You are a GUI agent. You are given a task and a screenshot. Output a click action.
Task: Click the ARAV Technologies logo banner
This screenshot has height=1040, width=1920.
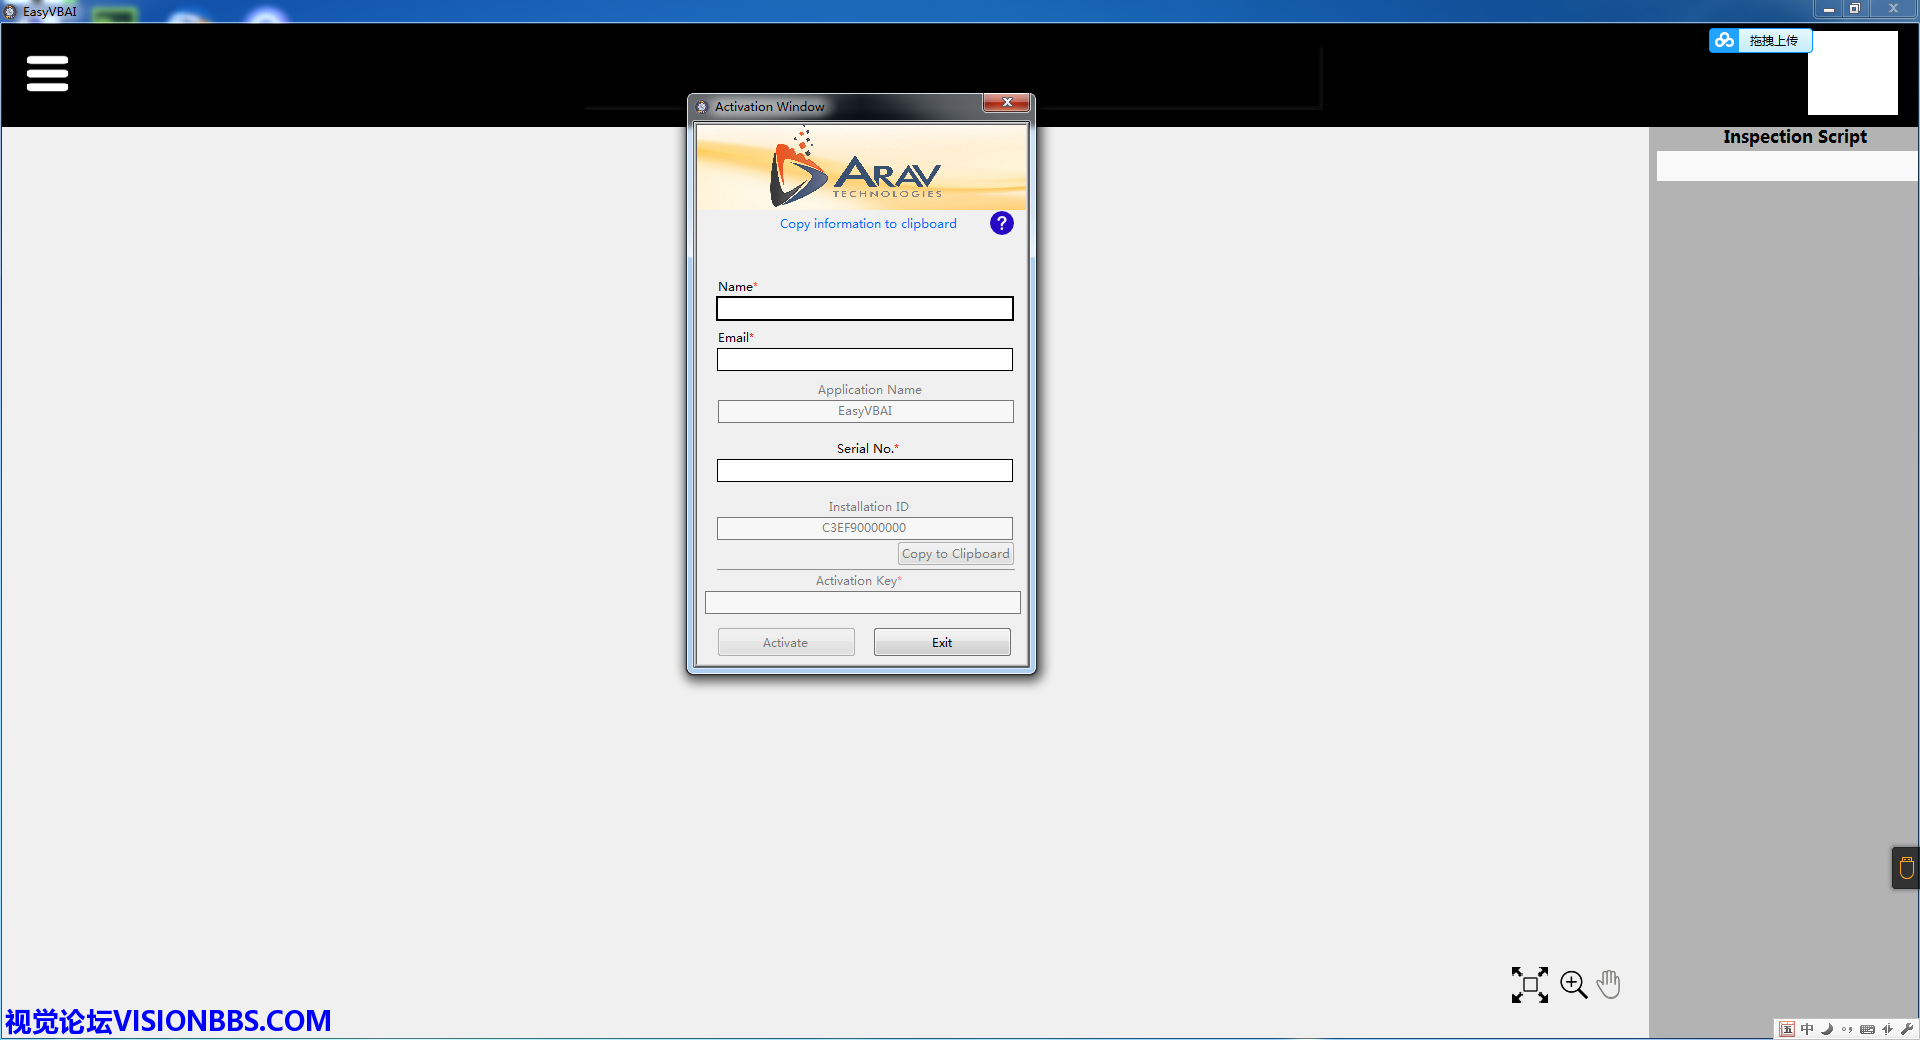coord(862,167)
